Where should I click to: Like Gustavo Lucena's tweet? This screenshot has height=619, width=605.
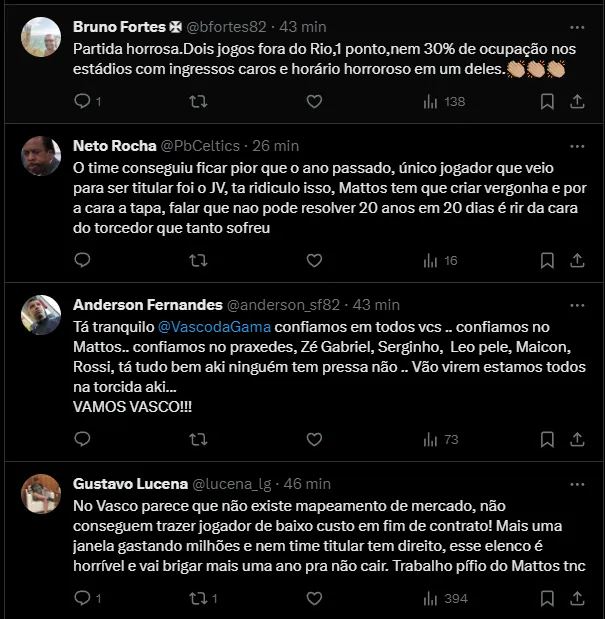pos(314,598)
